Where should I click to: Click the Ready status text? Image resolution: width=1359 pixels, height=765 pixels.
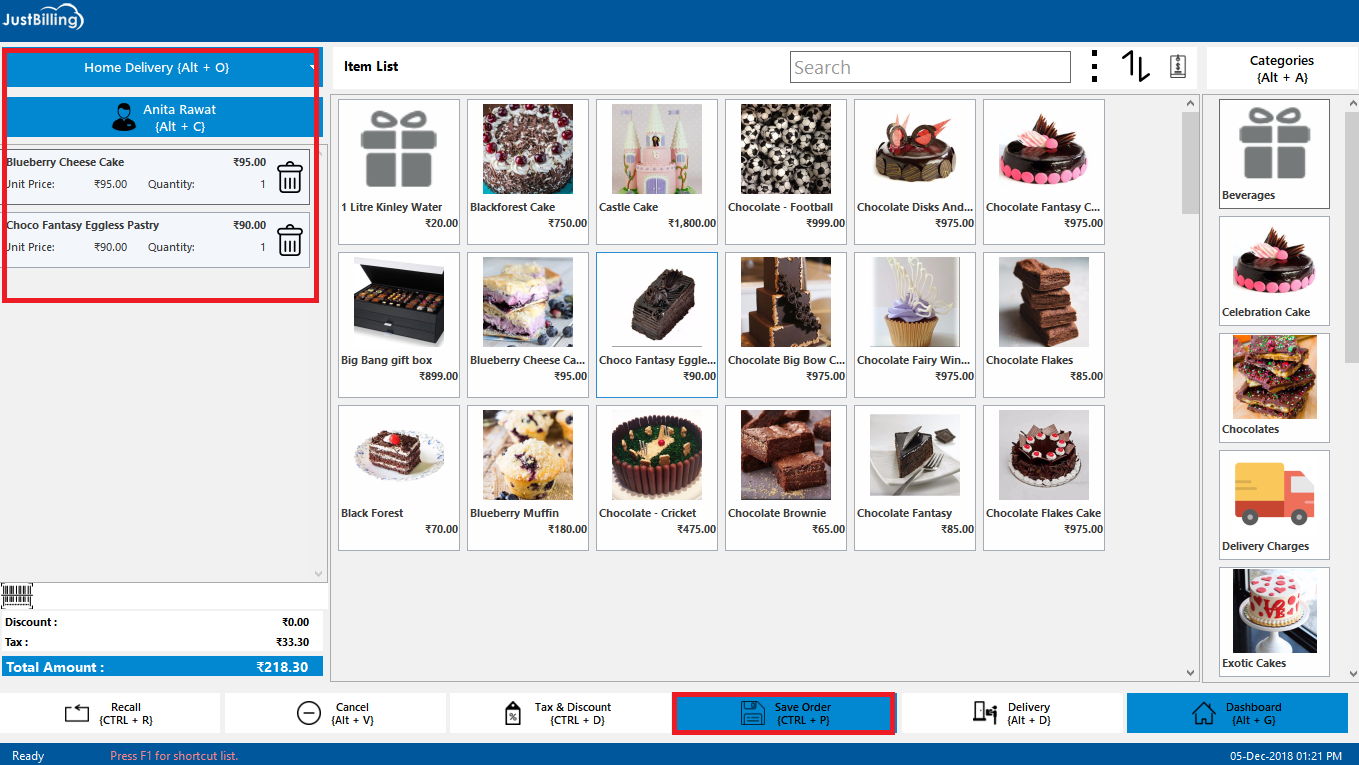point(28,756)
